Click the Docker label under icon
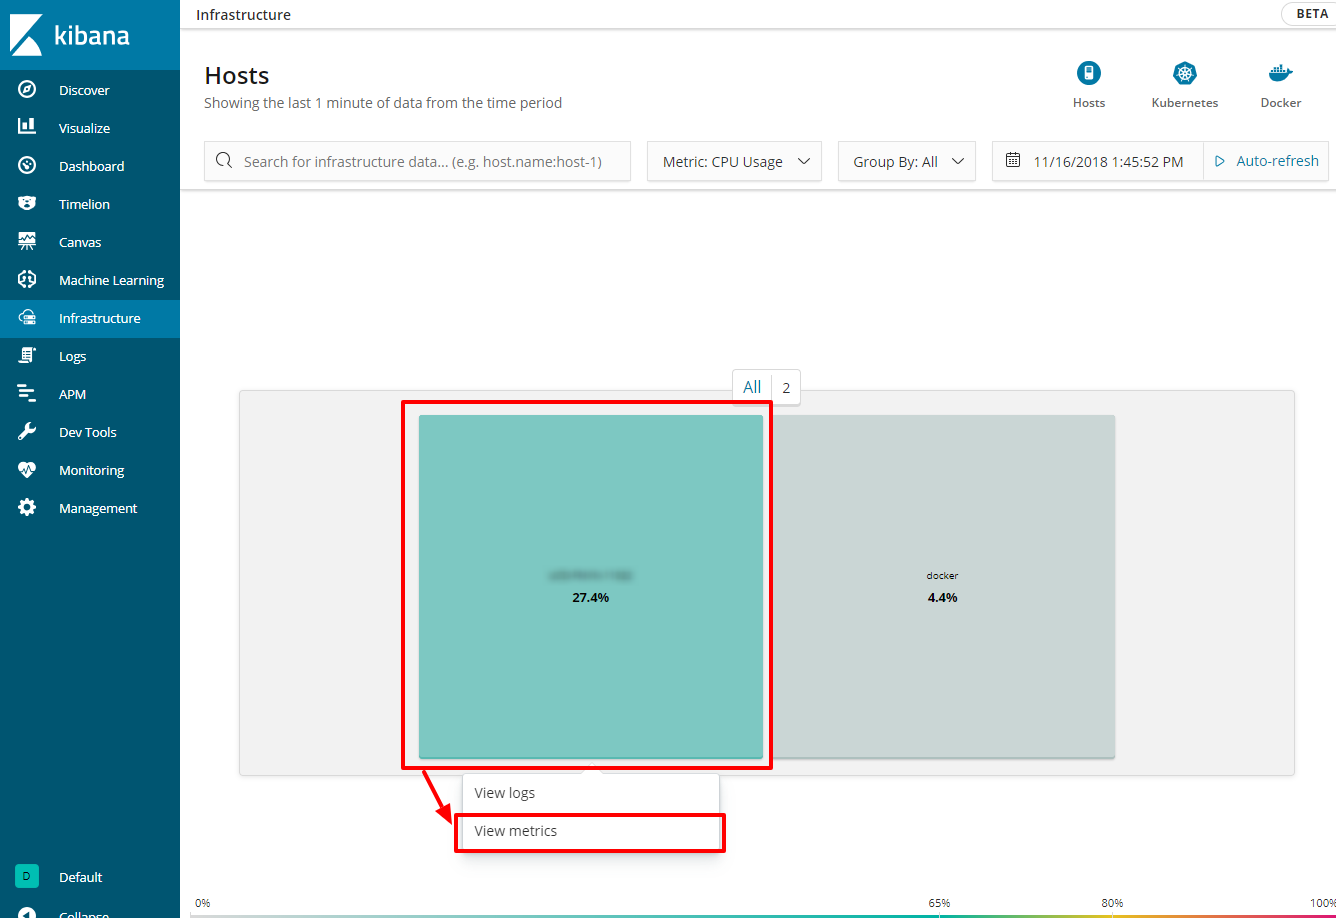Viewport: 1336px width, 918px height. (1281, 103)
